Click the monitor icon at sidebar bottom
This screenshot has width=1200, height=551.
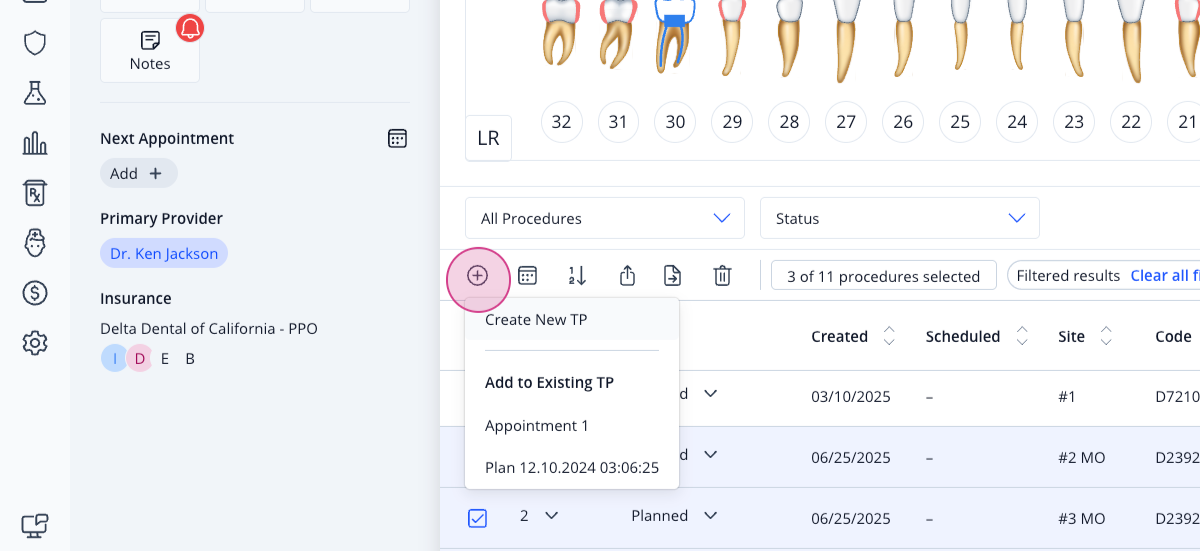pyautogui.click(x=35, y=524)
